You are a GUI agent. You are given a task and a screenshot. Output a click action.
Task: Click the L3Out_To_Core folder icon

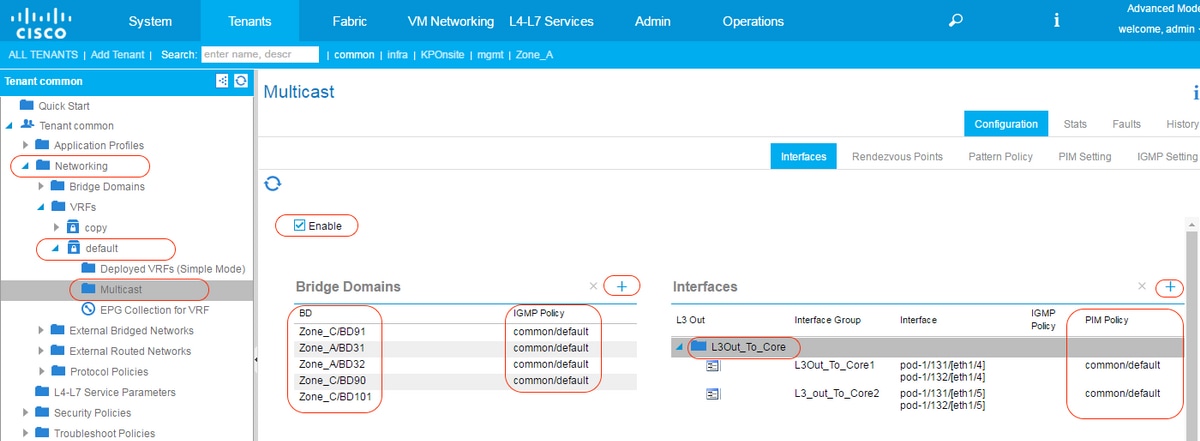(x=699, y=347)
